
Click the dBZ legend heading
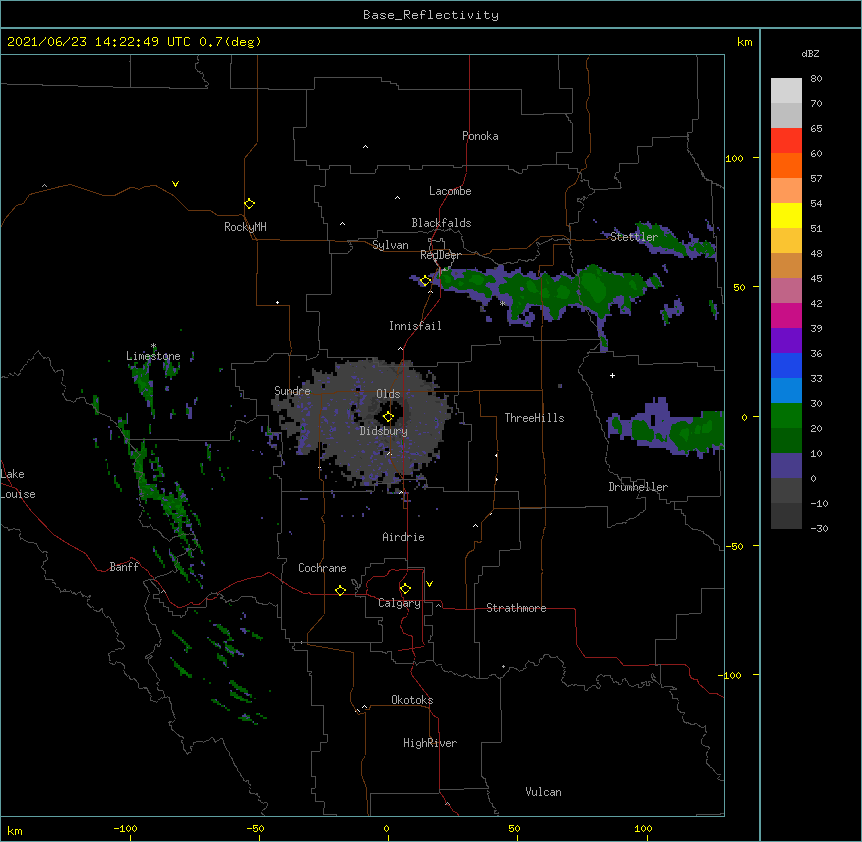810,54
